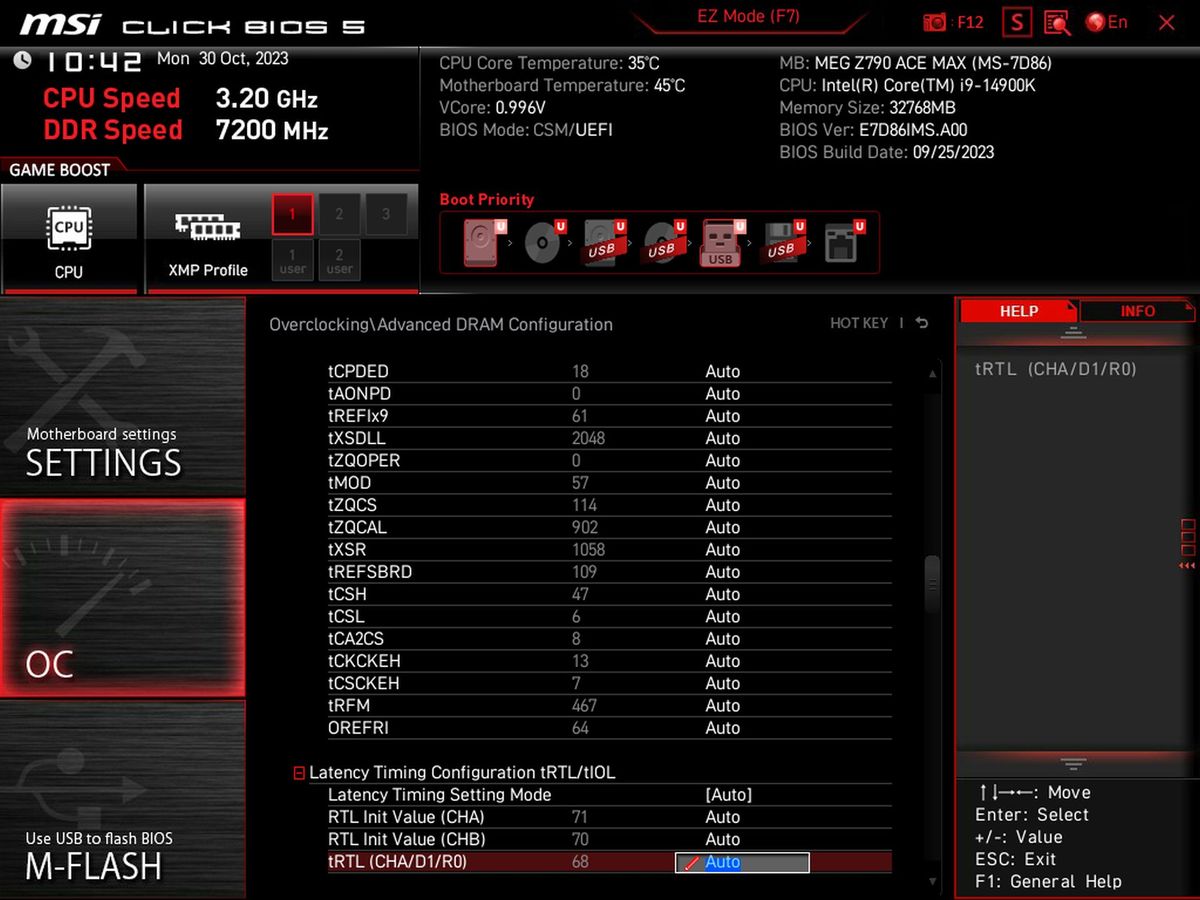Select the tZQCAL row
This screenshot has height=900, width=1200.
(610, 527)
